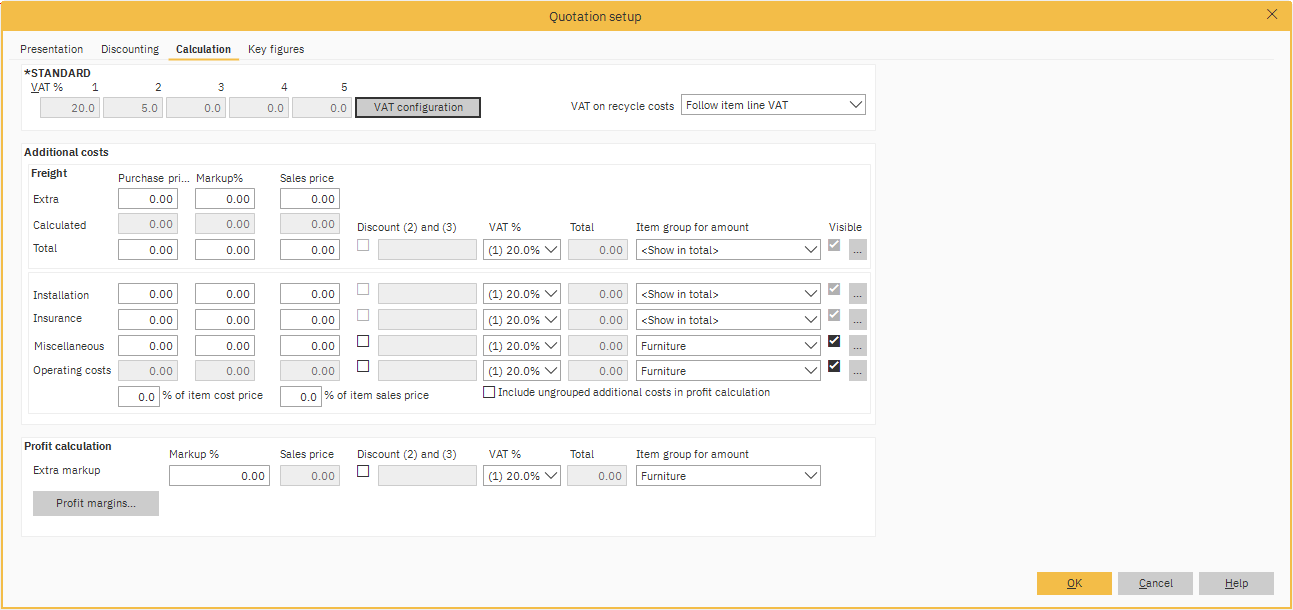Toggle the Miscellaneous Visible checkbox
This screenshot has width=1293, height=610.
[x=834, y=341]
